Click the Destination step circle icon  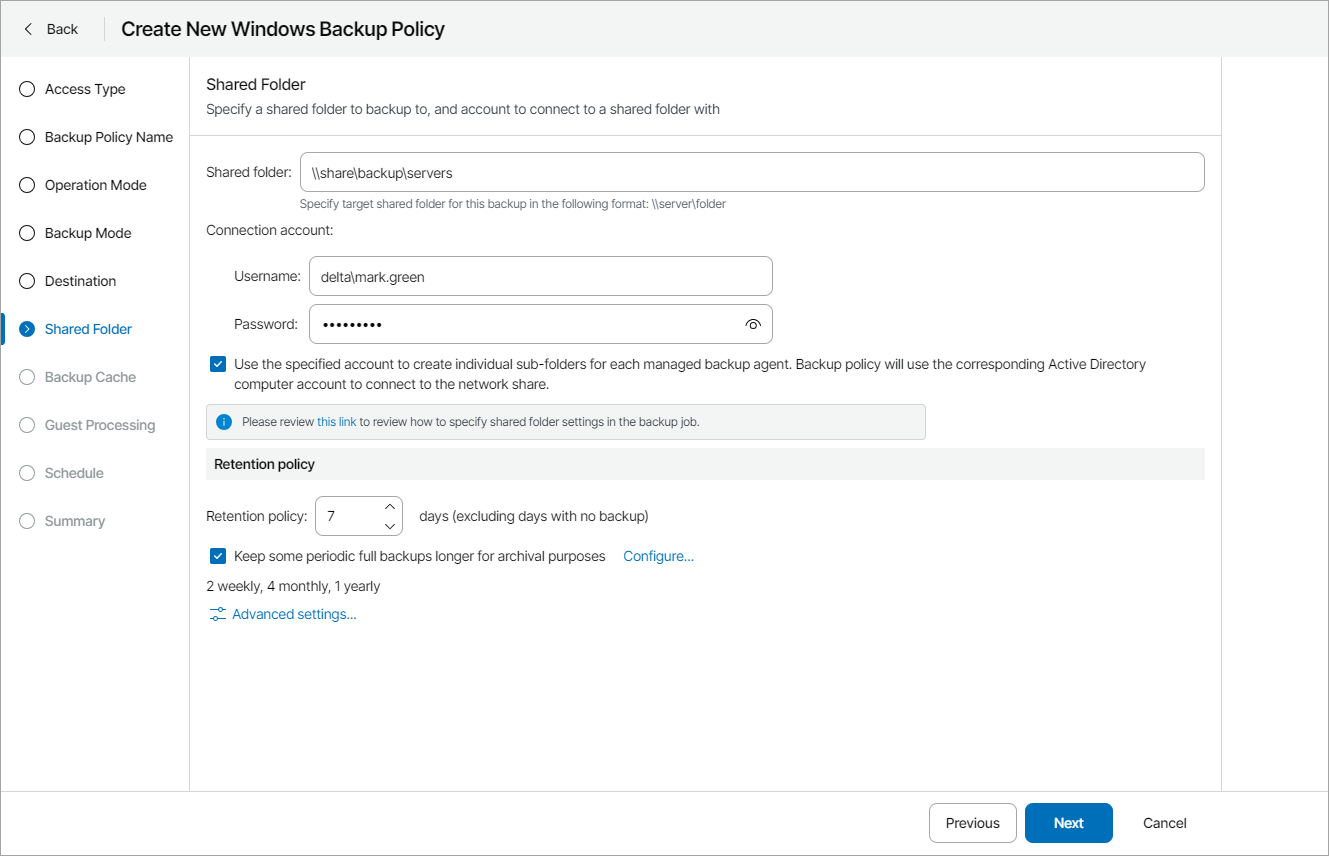27,281
